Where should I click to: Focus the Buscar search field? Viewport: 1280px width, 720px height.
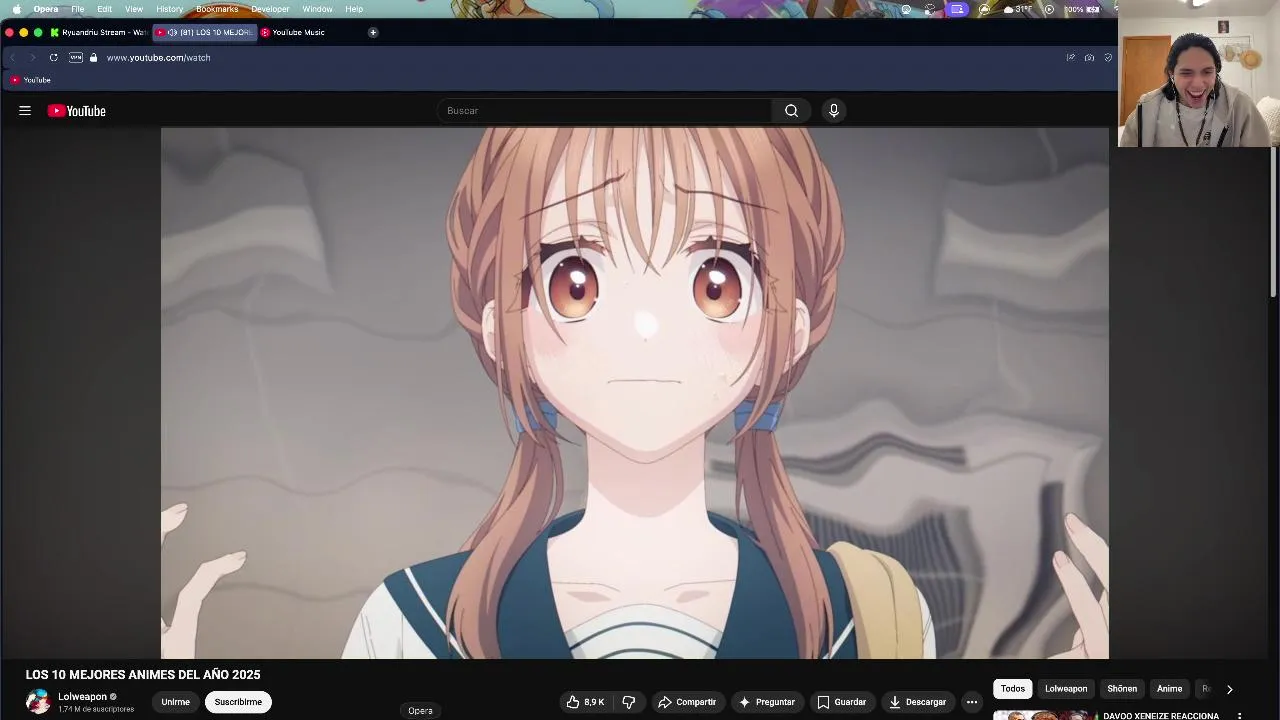[x=604, y=111]
